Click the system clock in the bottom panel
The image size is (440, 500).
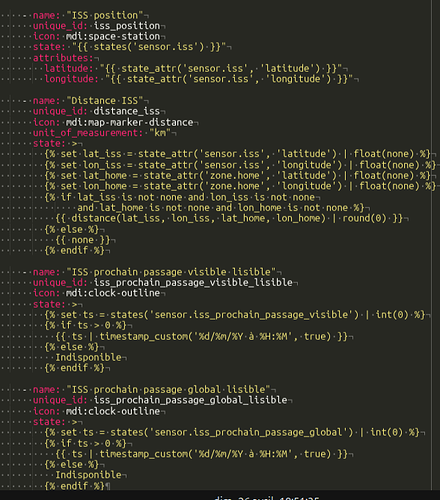point(267,498)
